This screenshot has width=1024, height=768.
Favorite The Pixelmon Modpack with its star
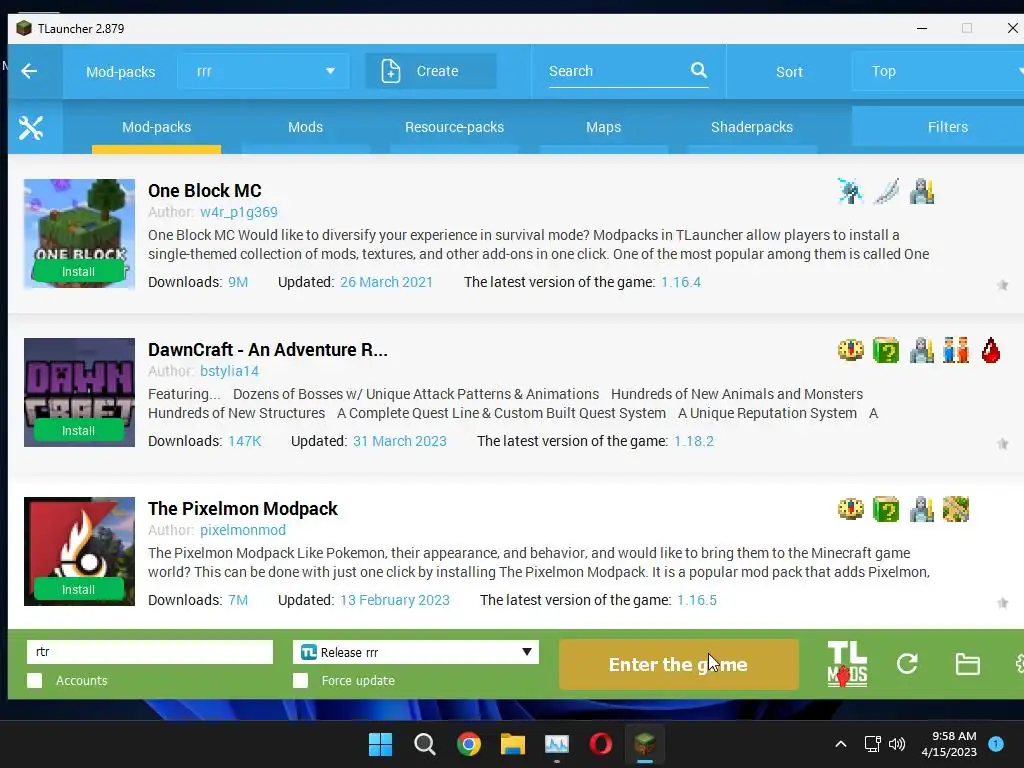(x=1002, y=603)
